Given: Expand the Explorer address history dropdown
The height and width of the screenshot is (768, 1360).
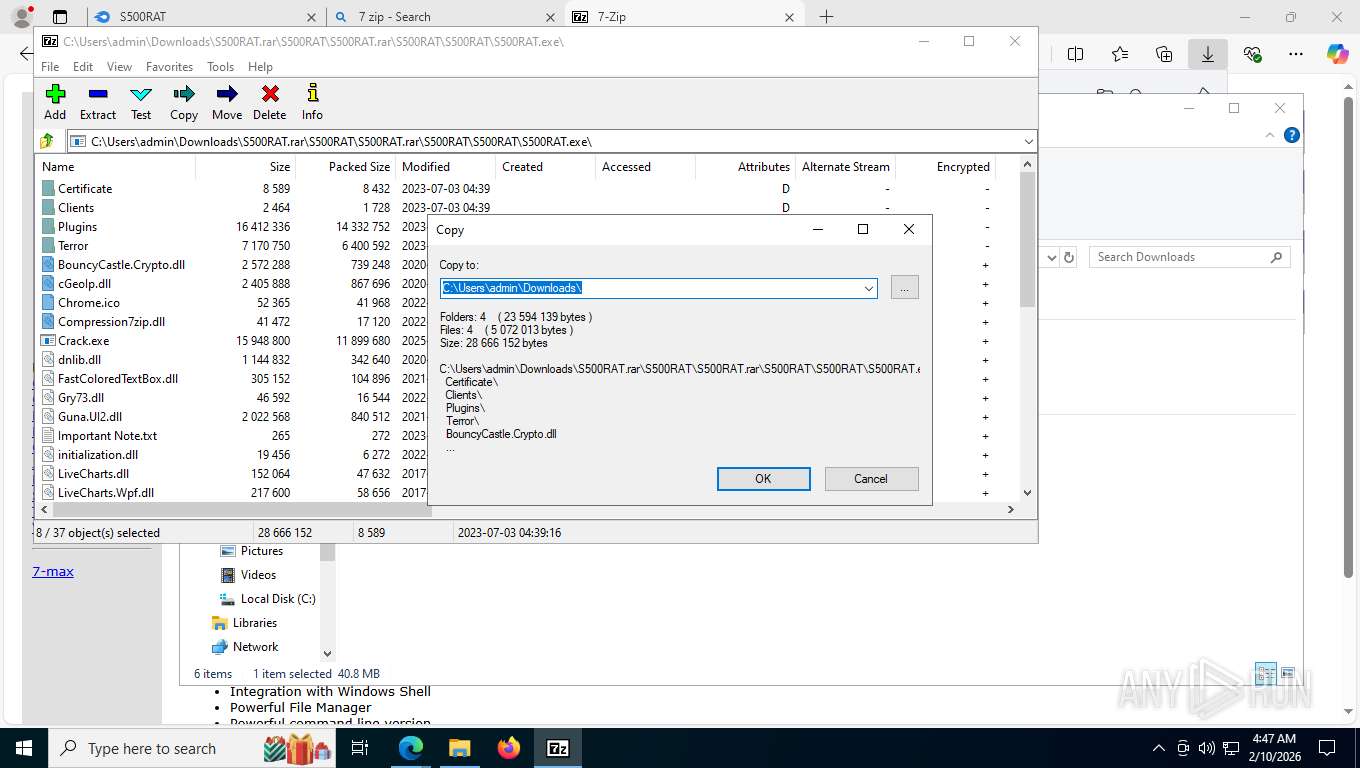Looking at the screenshot, I should tap(1051, 257).
